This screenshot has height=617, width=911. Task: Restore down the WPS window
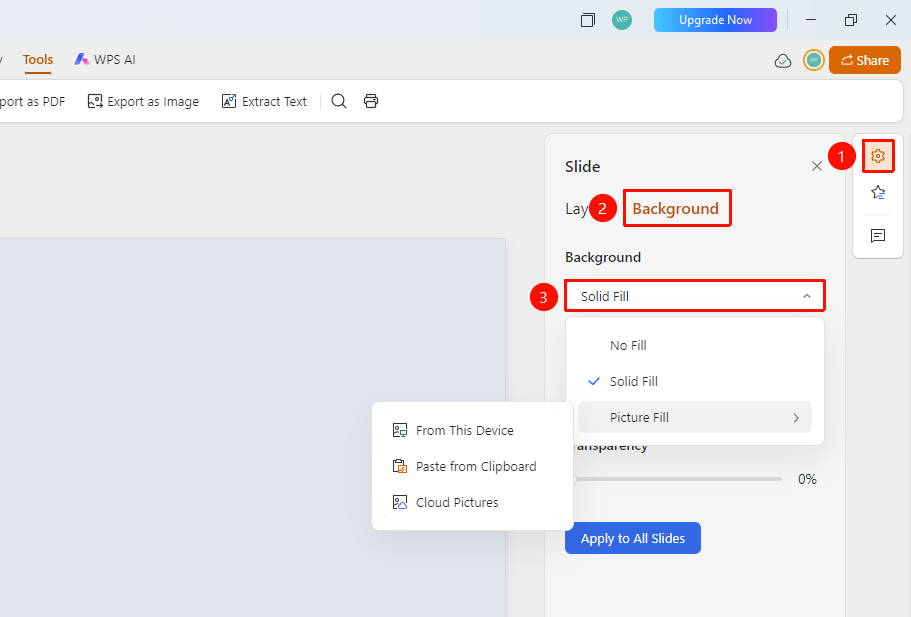[x=851, y=20]
